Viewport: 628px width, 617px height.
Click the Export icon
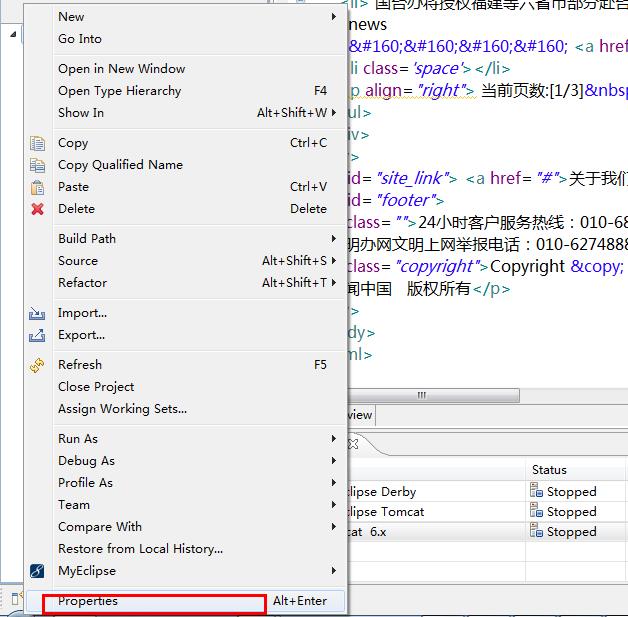[38, 335]
